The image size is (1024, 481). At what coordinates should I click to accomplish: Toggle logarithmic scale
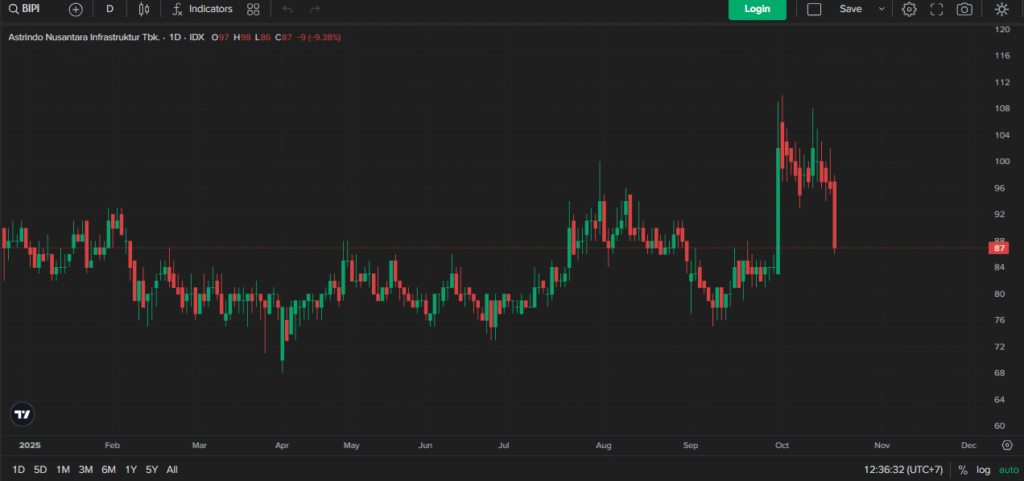(x=983, y=469)
